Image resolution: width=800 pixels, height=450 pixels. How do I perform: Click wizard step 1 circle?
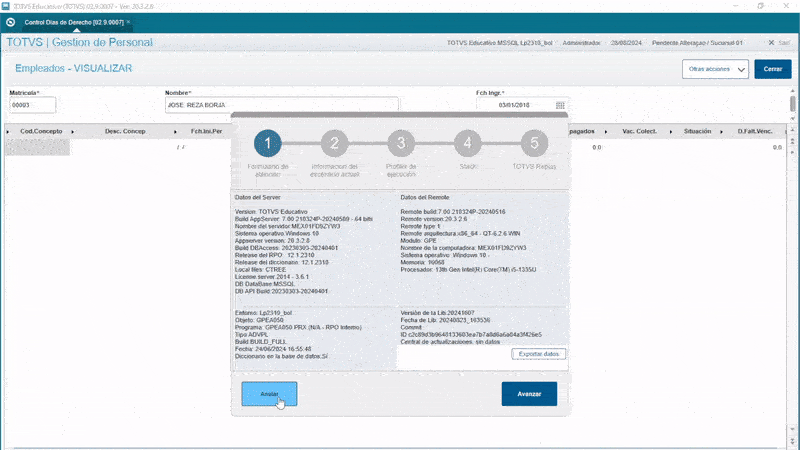click(x=267, y=143)
